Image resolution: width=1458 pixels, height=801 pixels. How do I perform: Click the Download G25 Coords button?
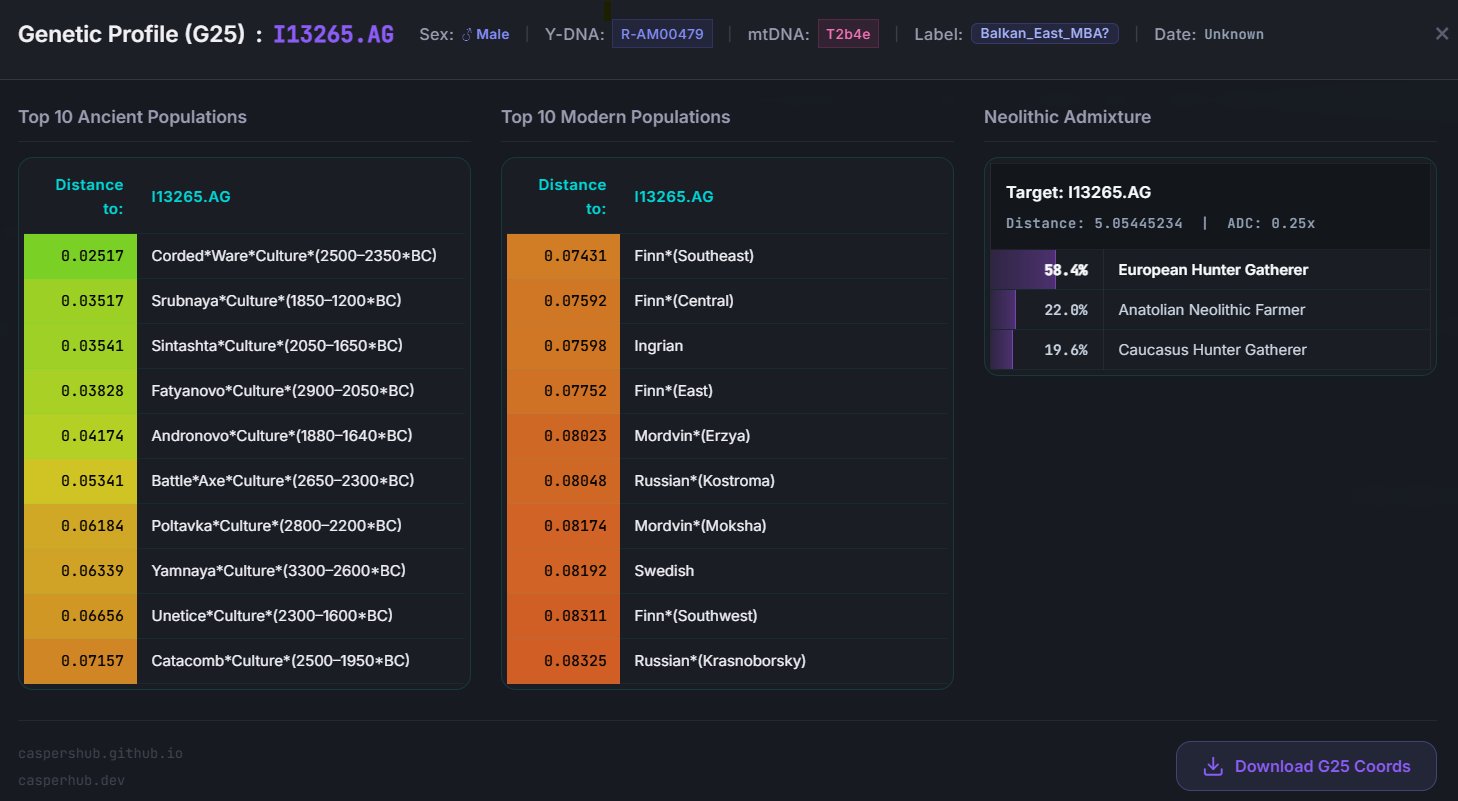point(1306,767)
